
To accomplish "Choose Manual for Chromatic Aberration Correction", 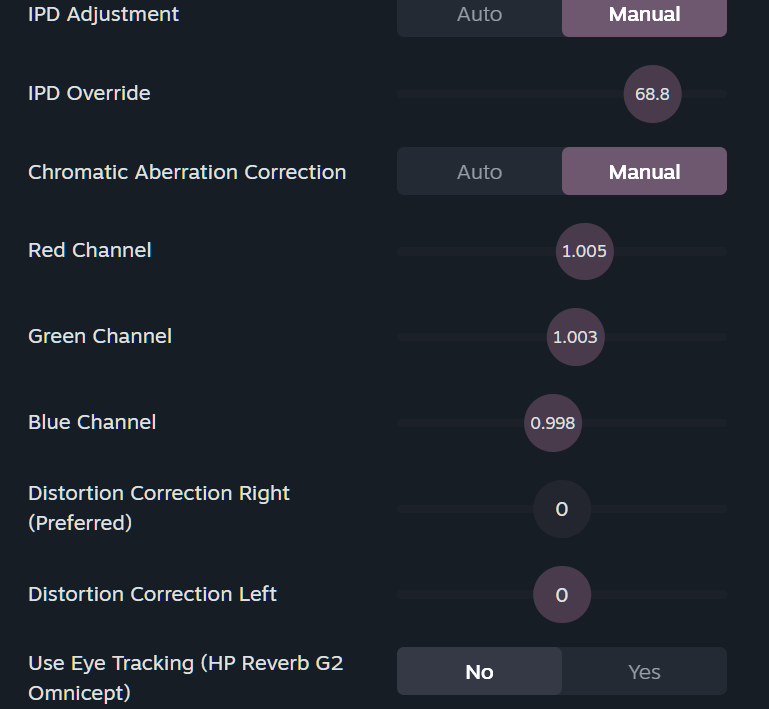I will coord(644,172).
